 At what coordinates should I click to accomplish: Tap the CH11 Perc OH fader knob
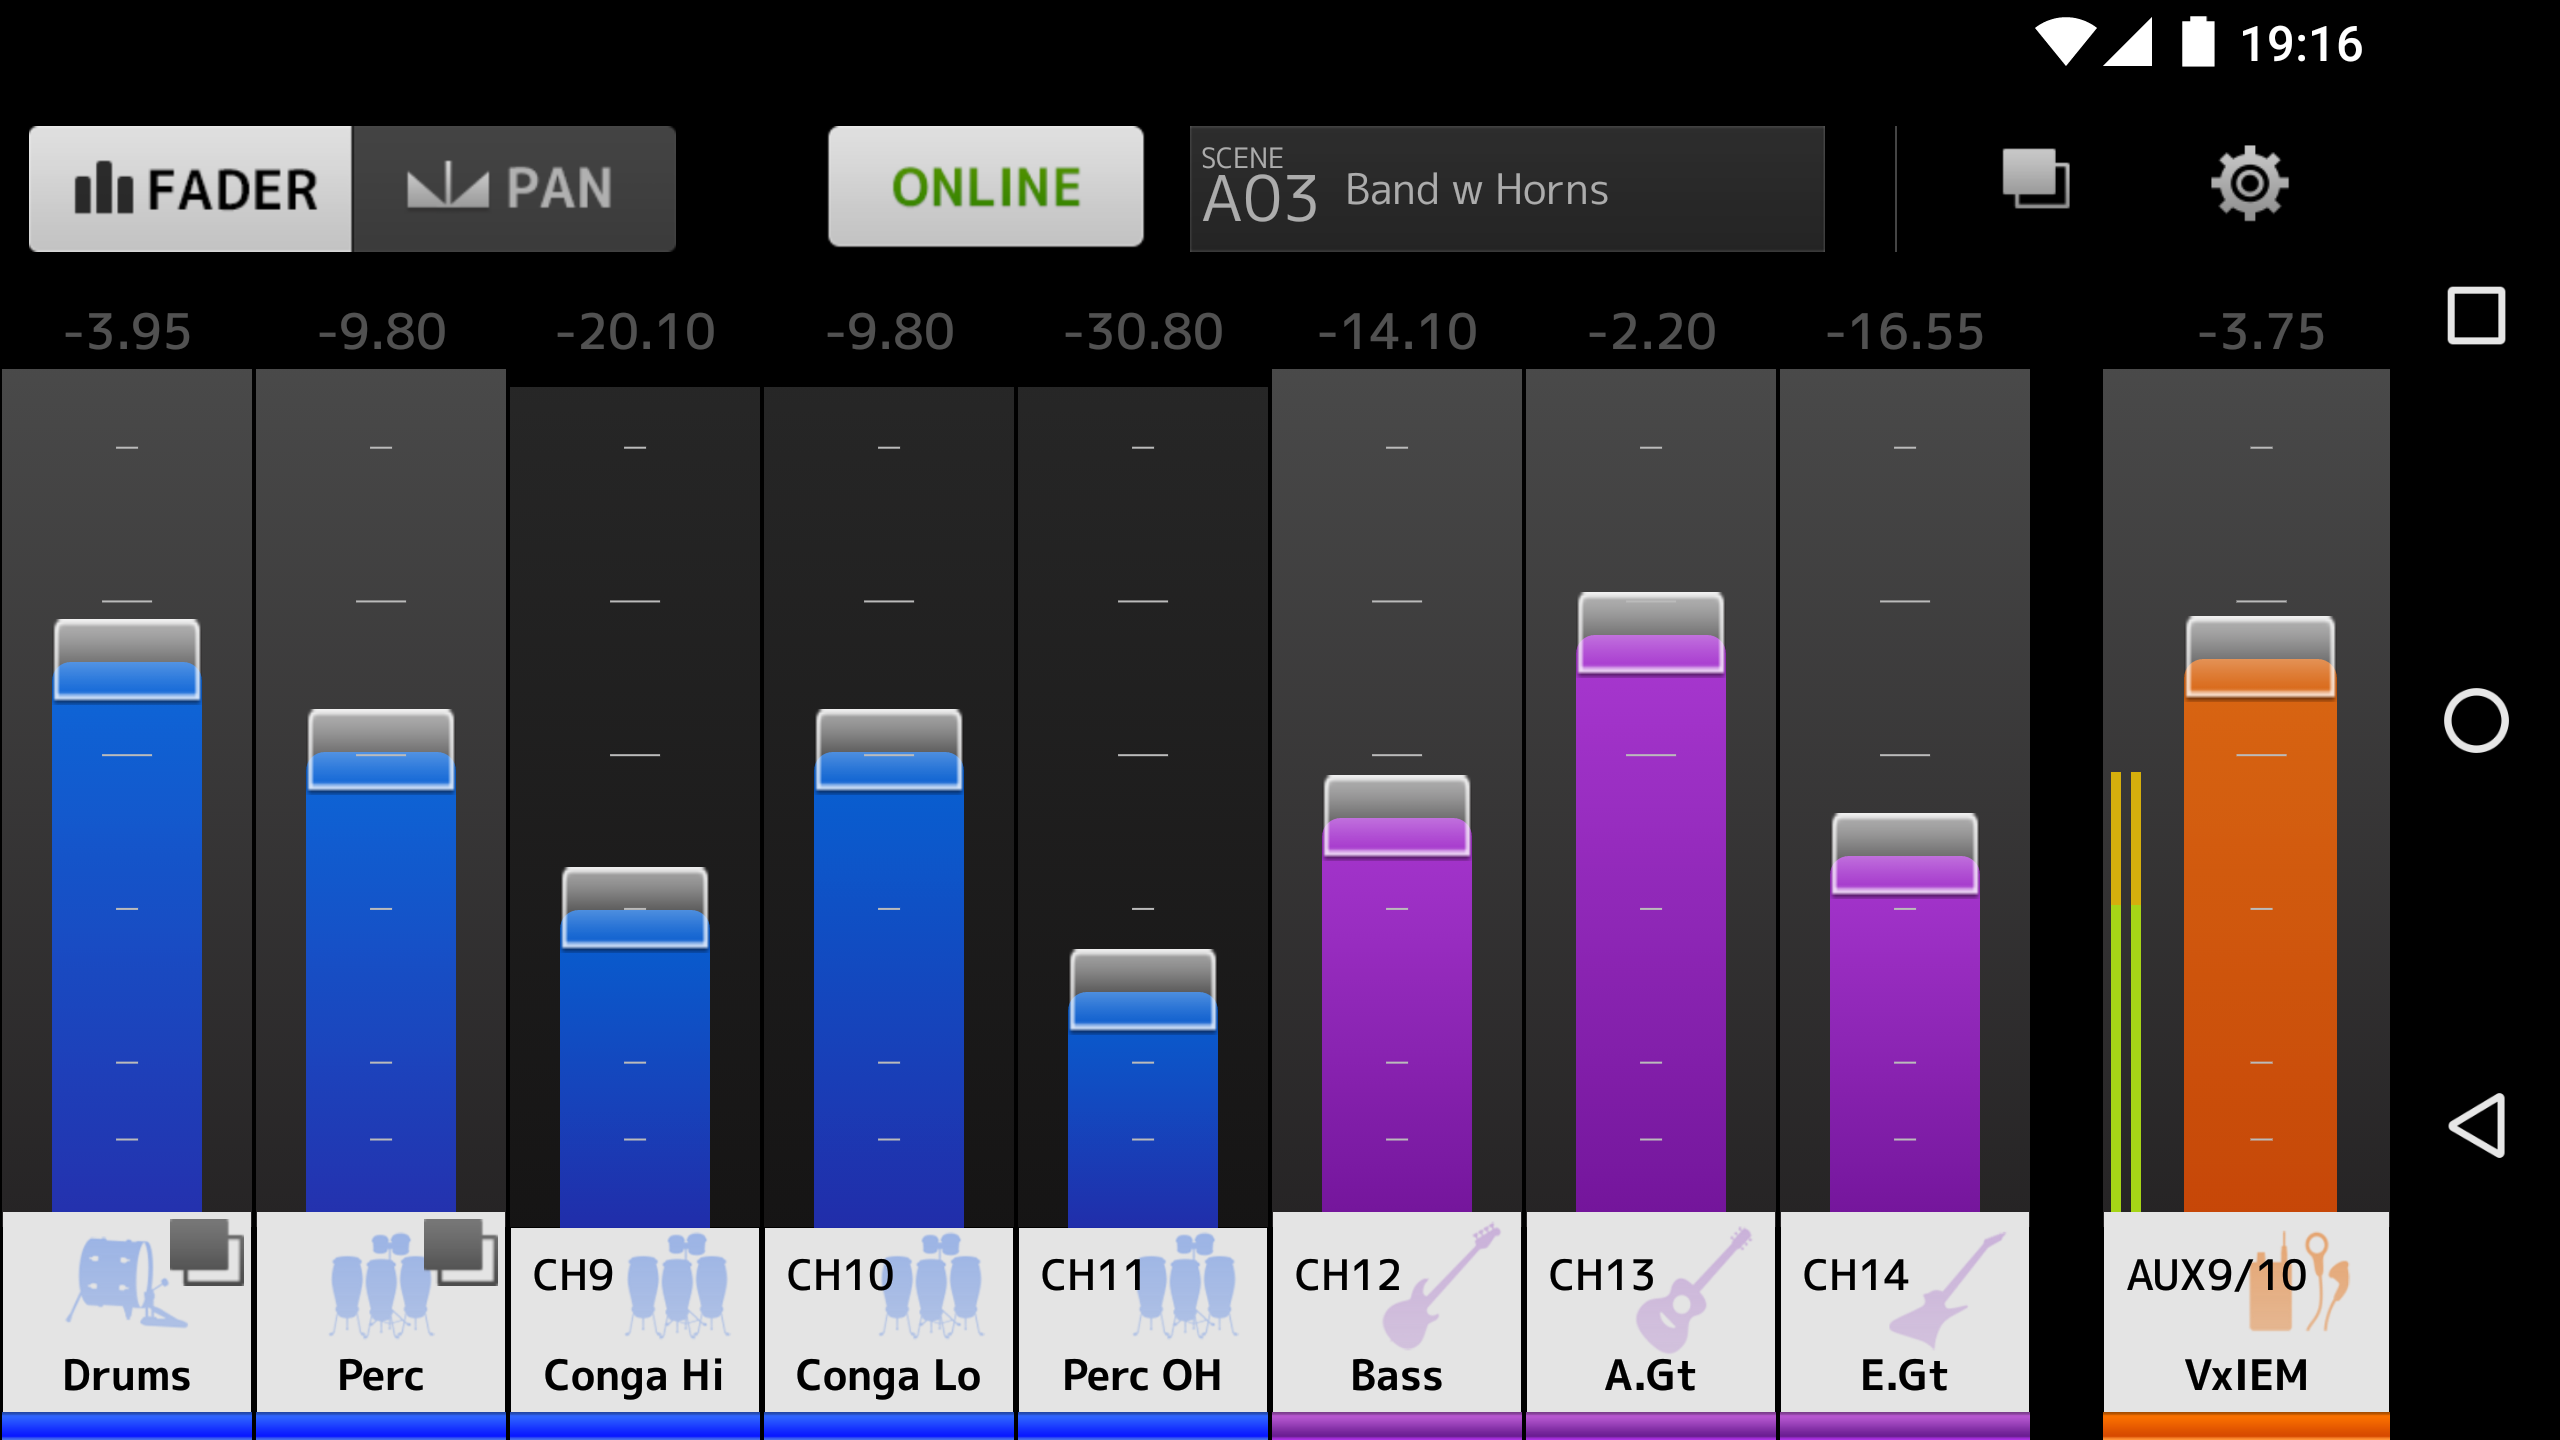[1143, 990]
